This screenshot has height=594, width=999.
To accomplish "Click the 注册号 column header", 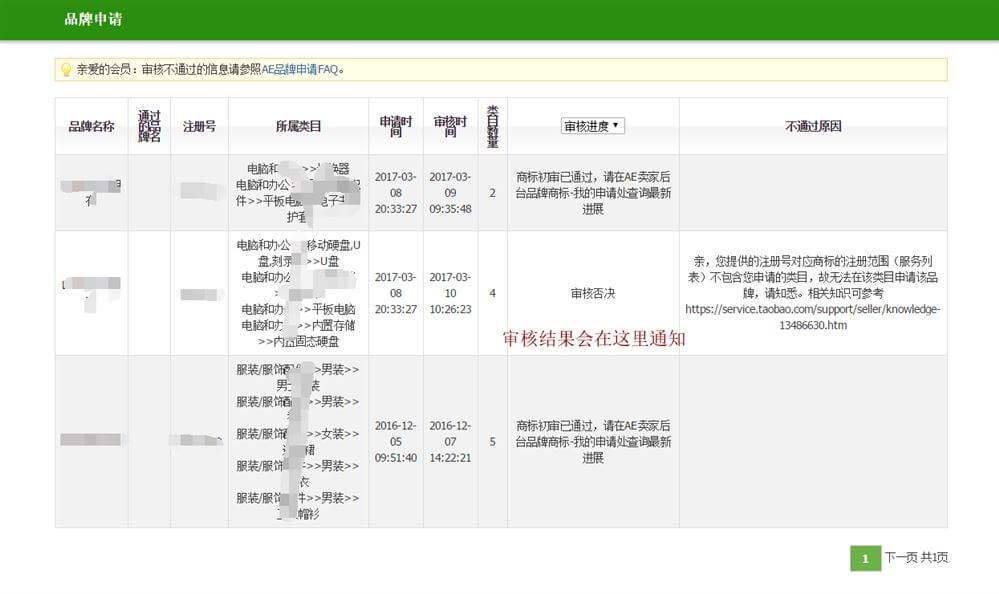I will 199,127.
